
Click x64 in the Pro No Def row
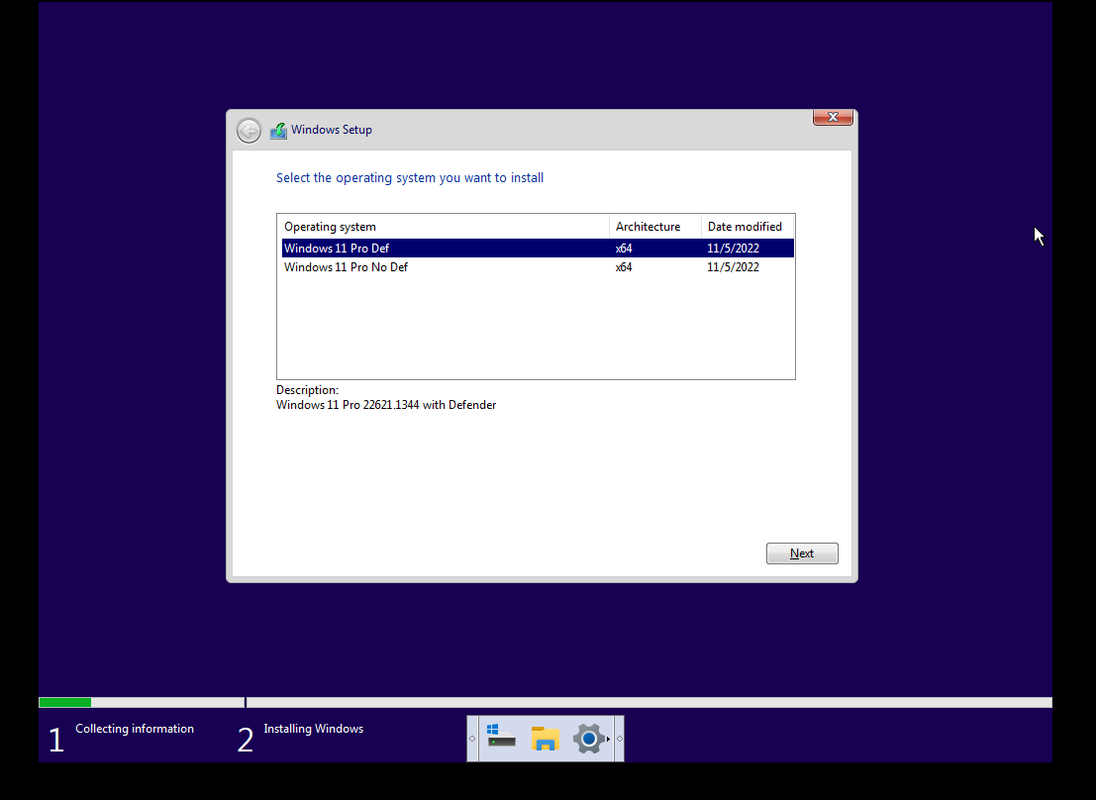(623, 267)
